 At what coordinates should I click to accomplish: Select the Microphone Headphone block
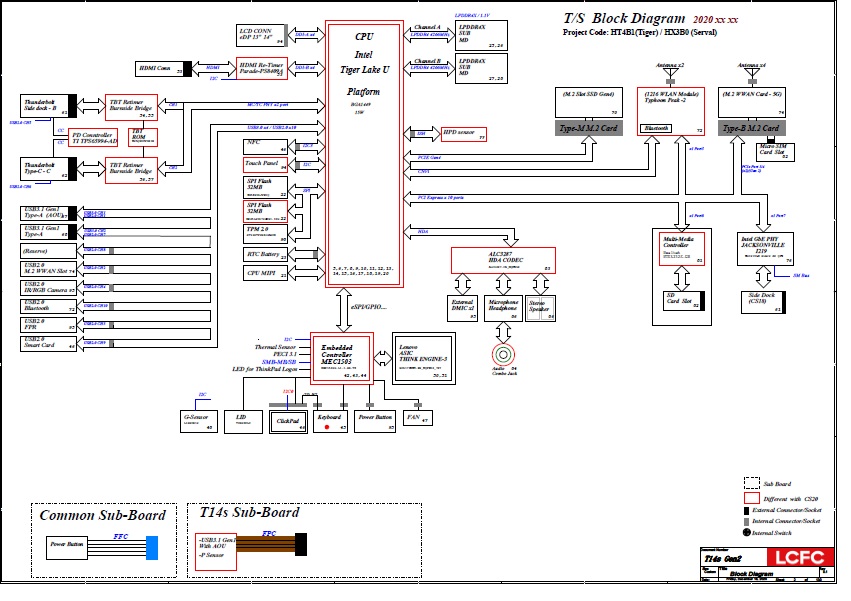click(503, 308)
